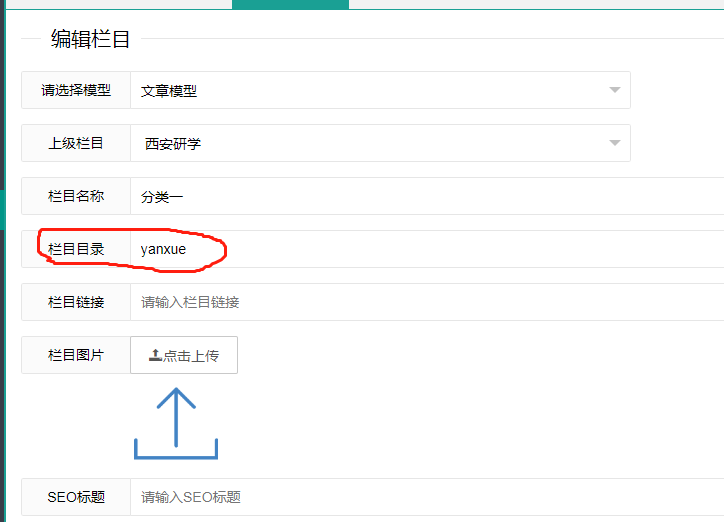Click the large blue upload arrow image
Screen dimensions: 724x522
point(176,423)
